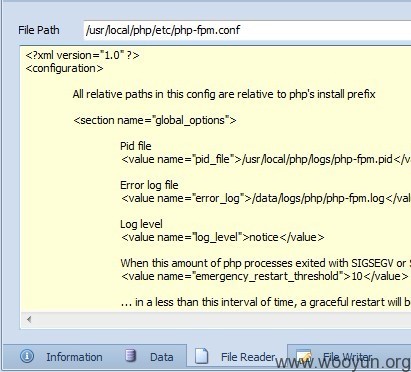Open the File Writer tab
The image size is (411, 372).
click(x=350, y=357)
